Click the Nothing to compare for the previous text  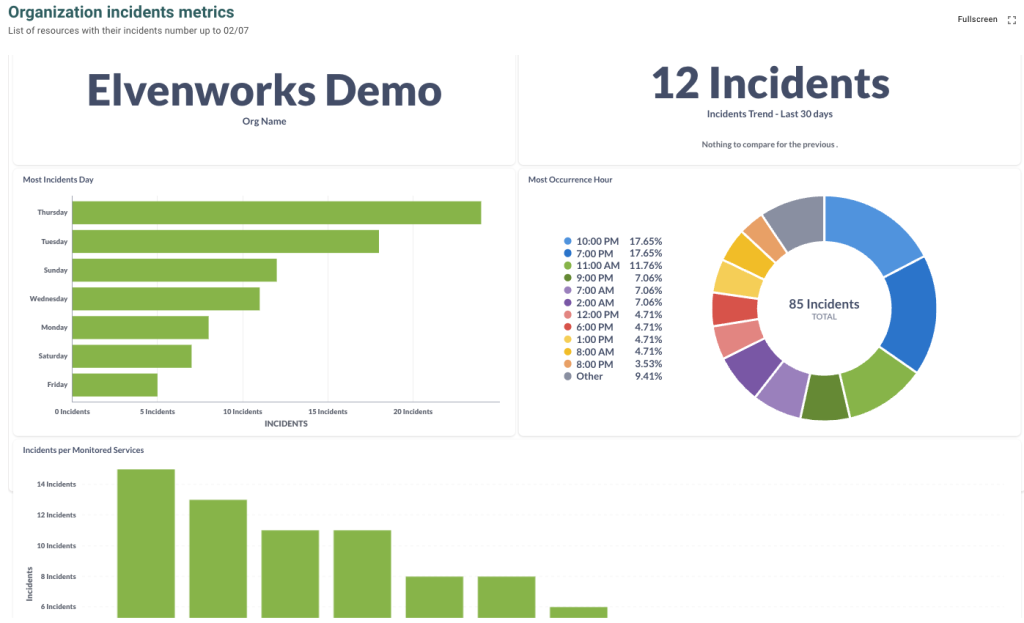point(769,144)
